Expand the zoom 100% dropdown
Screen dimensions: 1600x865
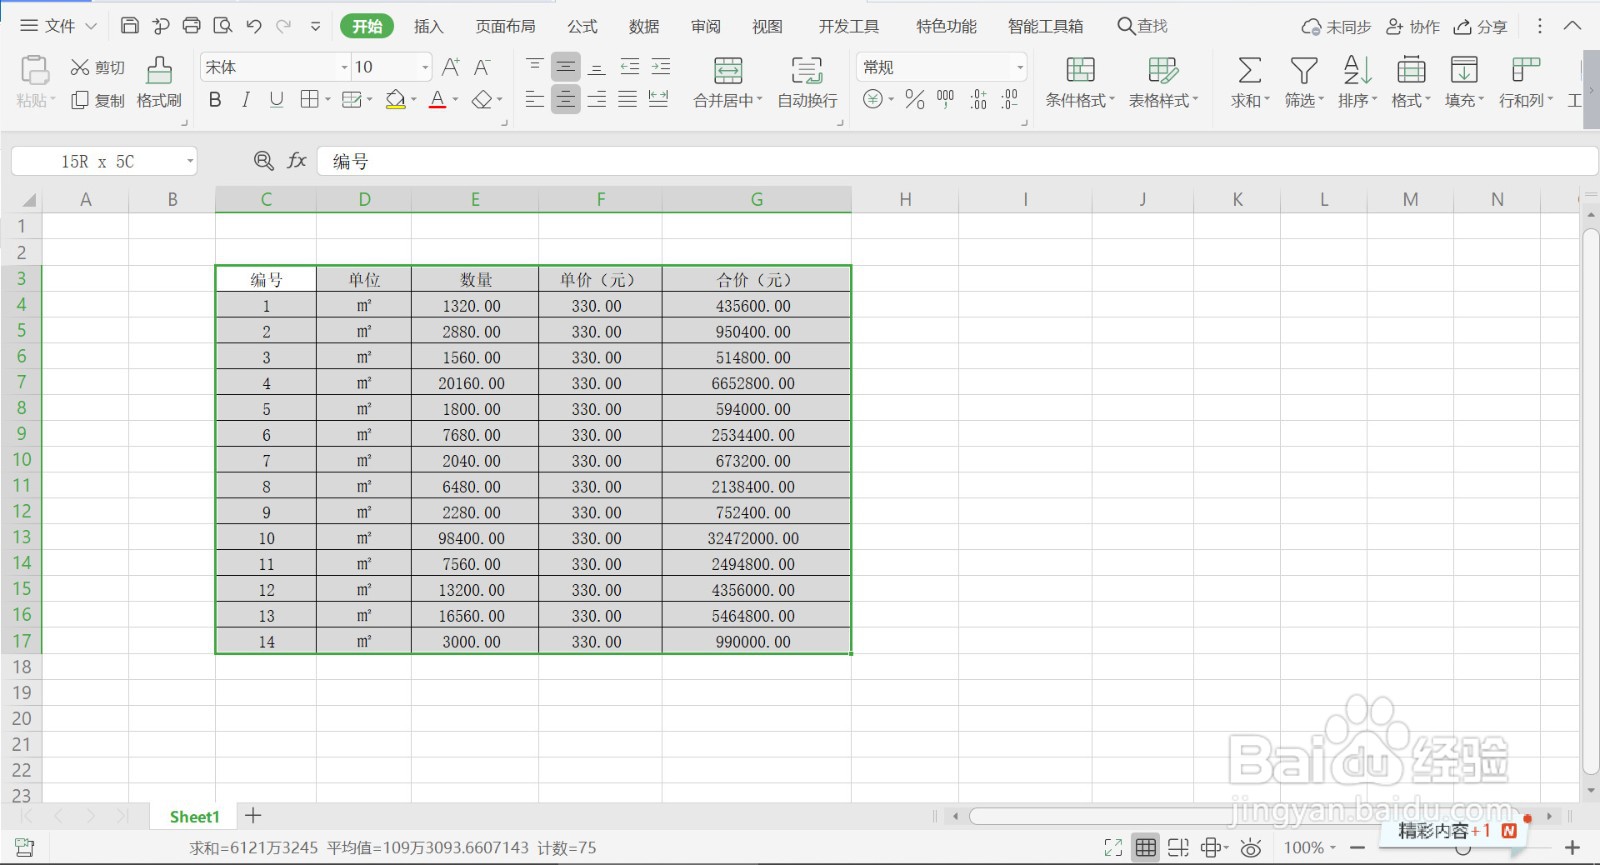pos(1332,848)
